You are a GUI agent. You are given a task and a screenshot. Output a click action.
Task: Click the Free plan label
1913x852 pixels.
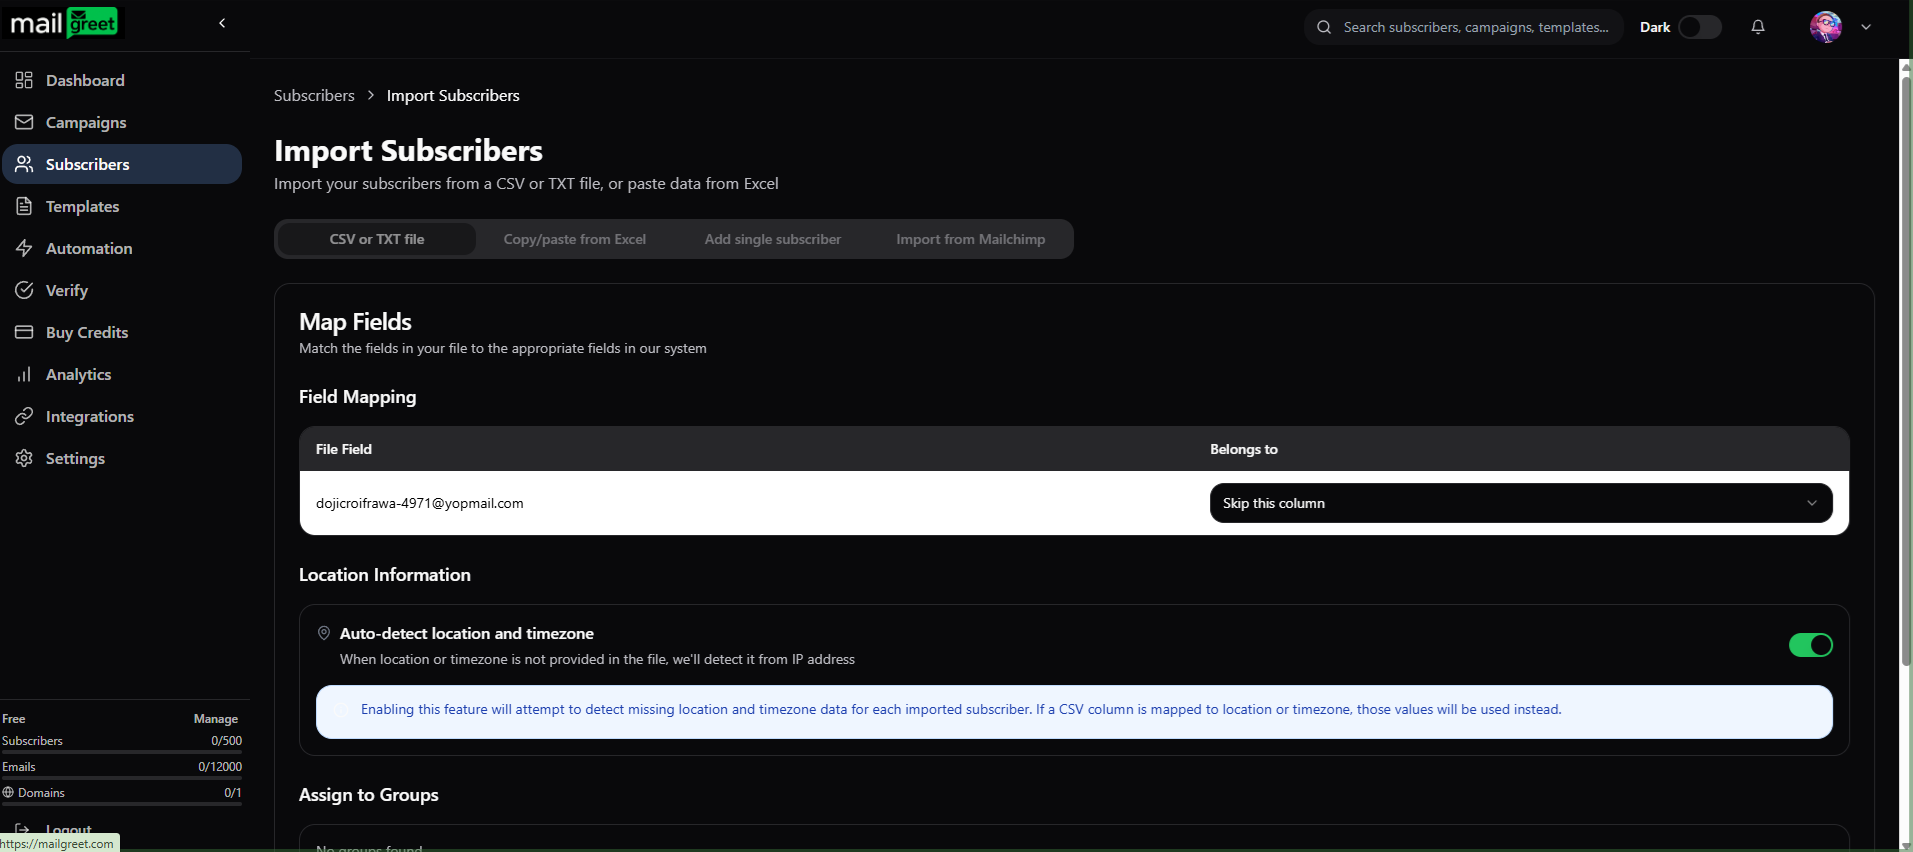(x=14, y=719)
